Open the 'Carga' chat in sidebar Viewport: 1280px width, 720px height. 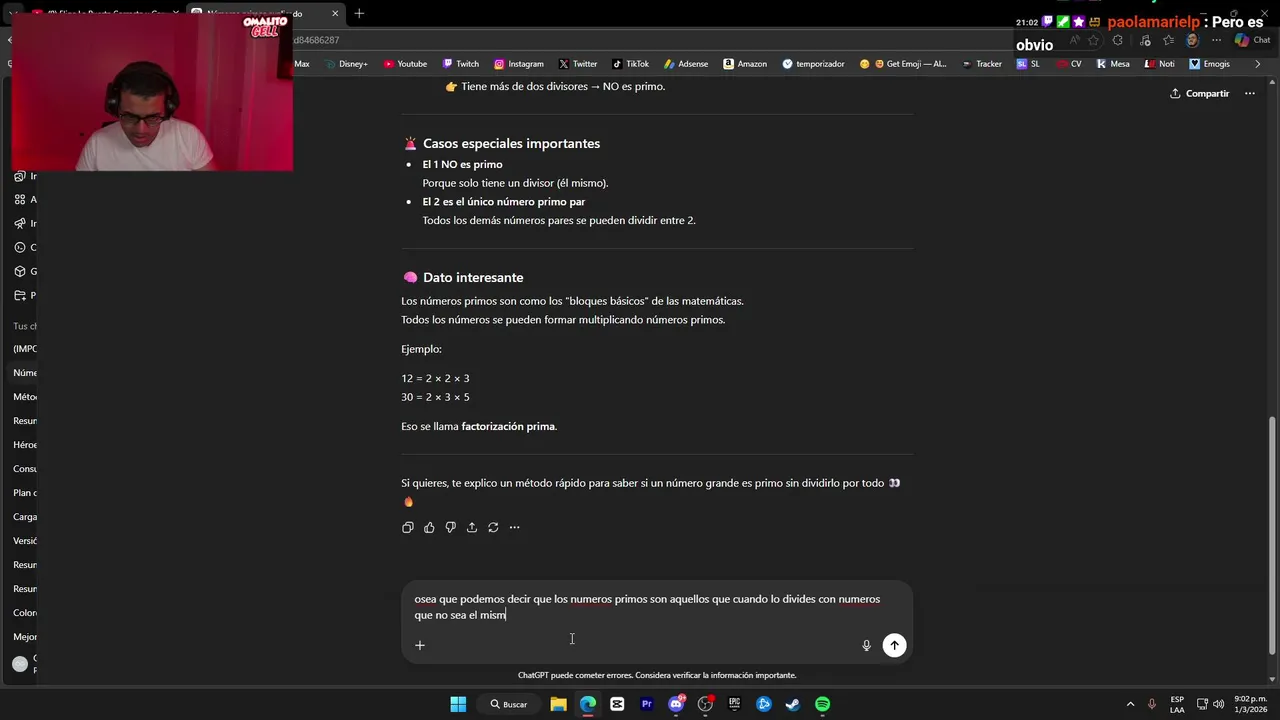pos(24,517)
